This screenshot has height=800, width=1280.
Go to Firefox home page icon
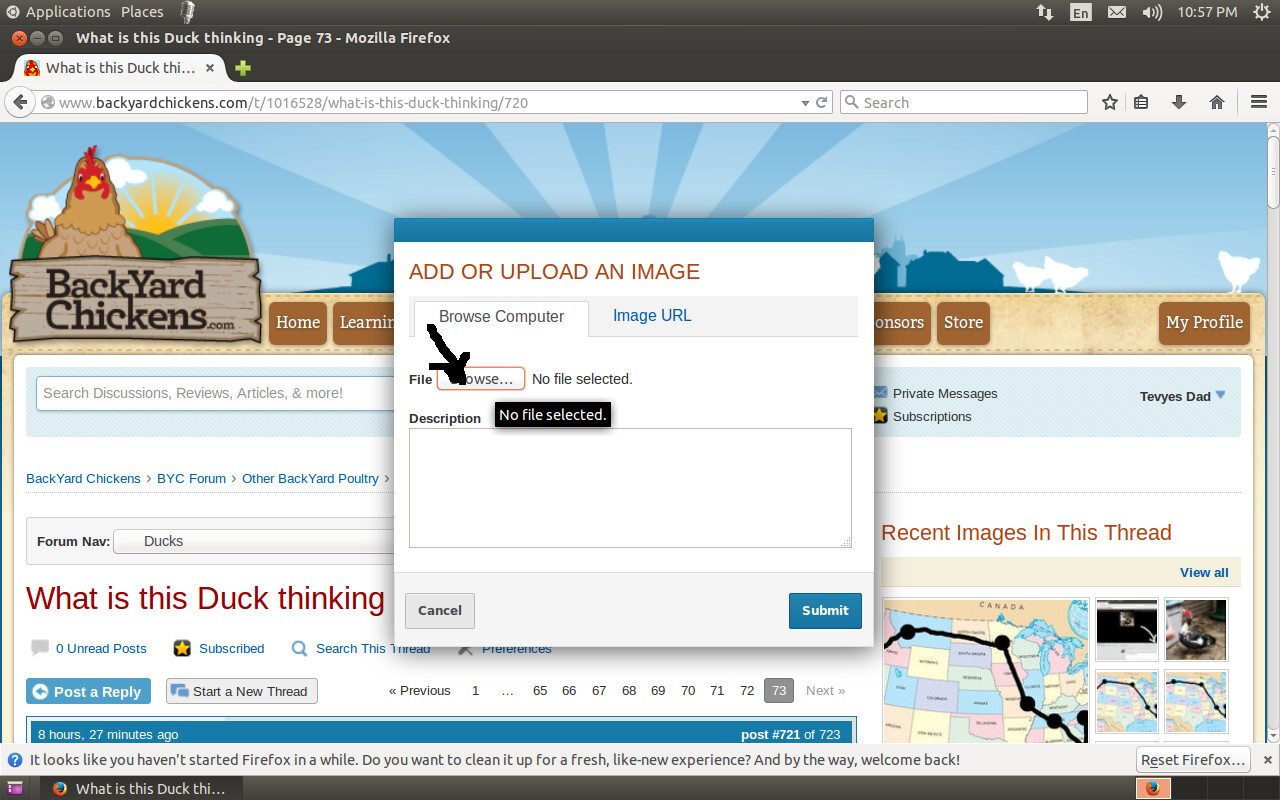point(1217,102)
